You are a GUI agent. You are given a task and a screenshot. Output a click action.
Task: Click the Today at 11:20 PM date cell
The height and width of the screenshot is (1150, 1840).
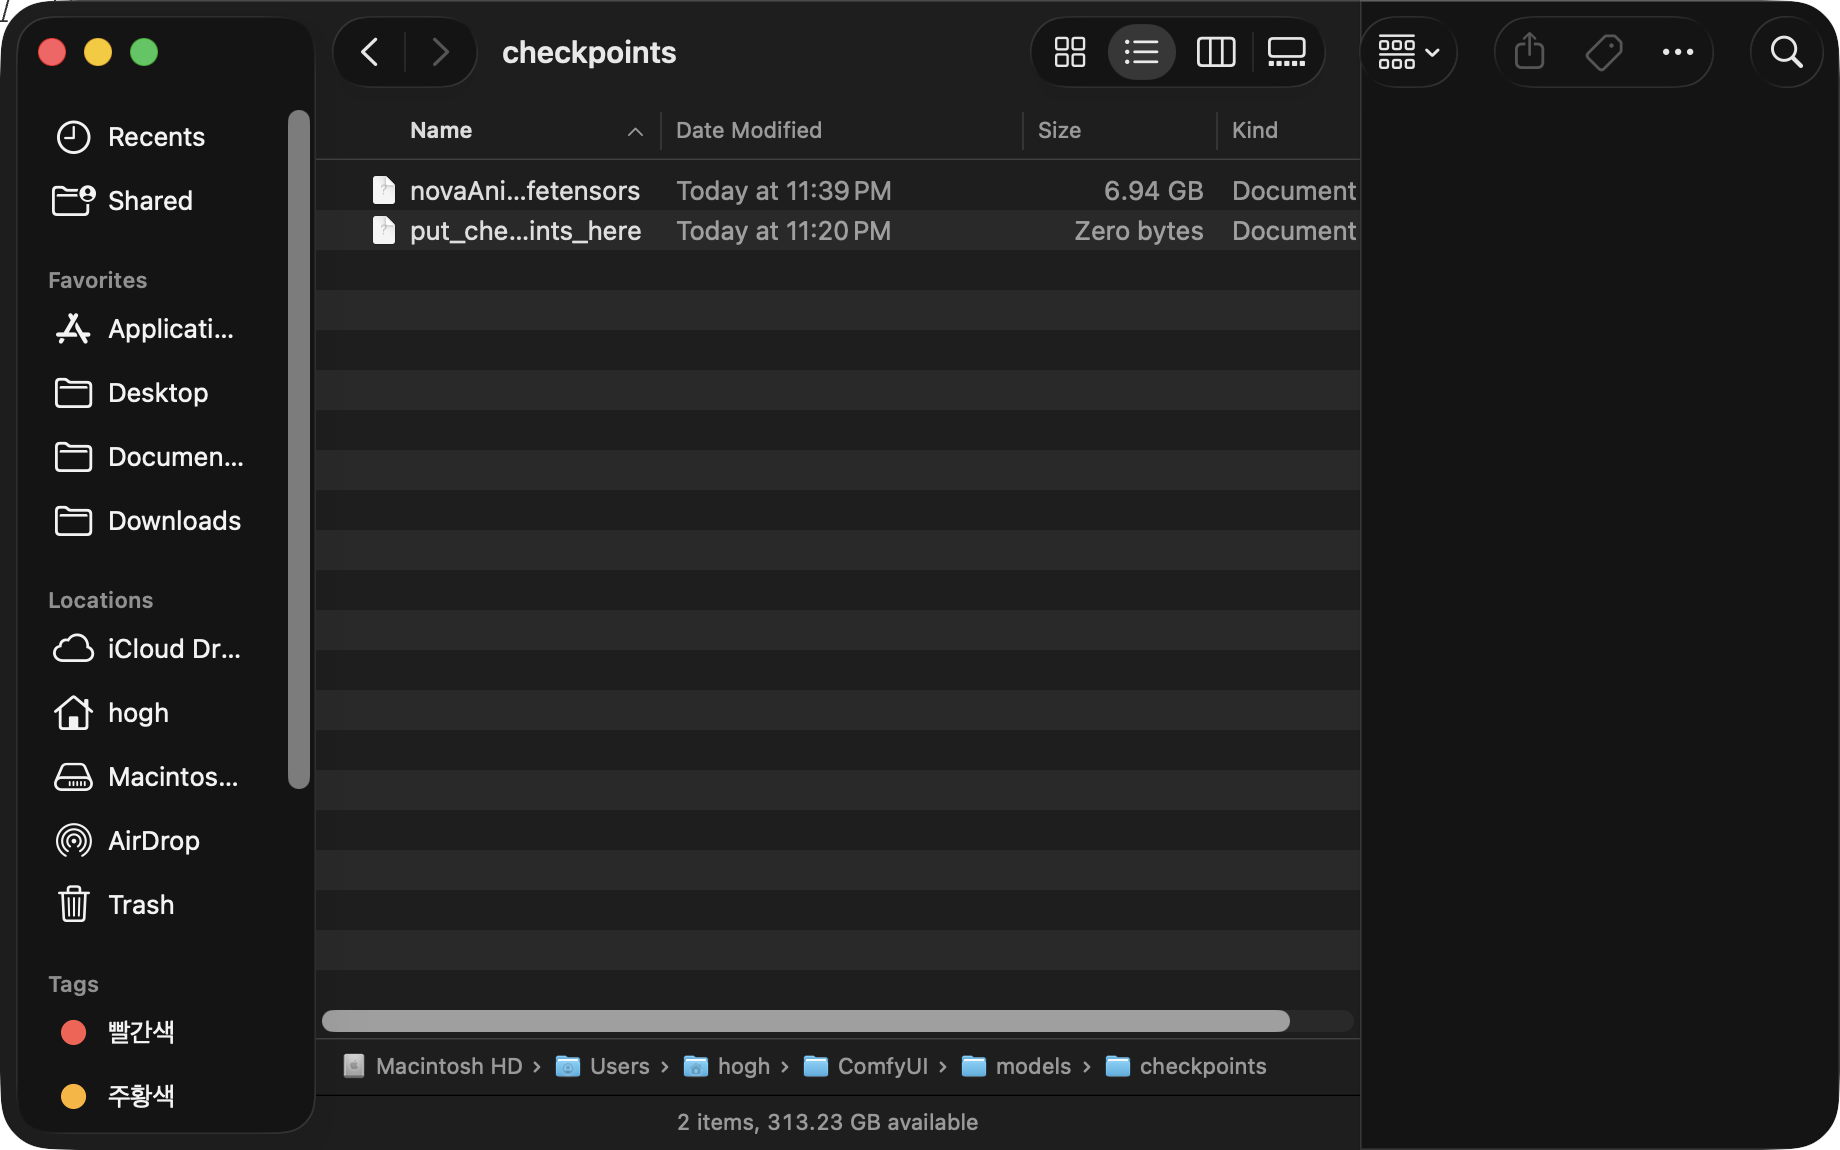(784, 230)
